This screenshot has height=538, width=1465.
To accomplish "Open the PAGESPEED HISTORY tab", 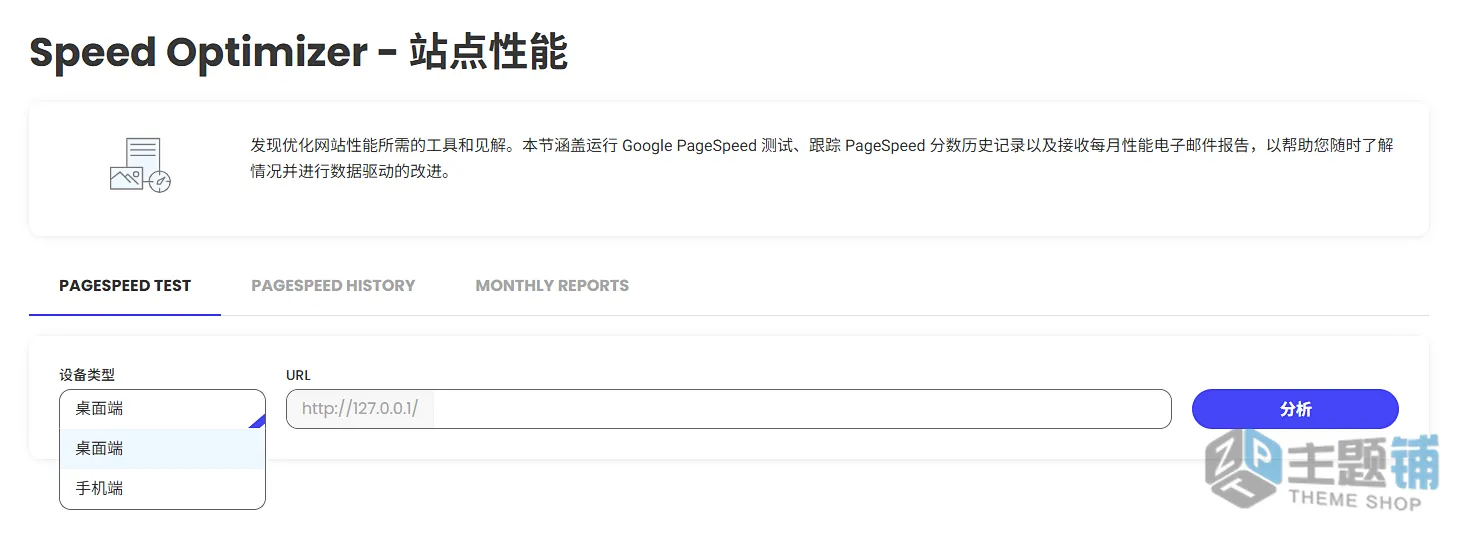I will point(333,286).
